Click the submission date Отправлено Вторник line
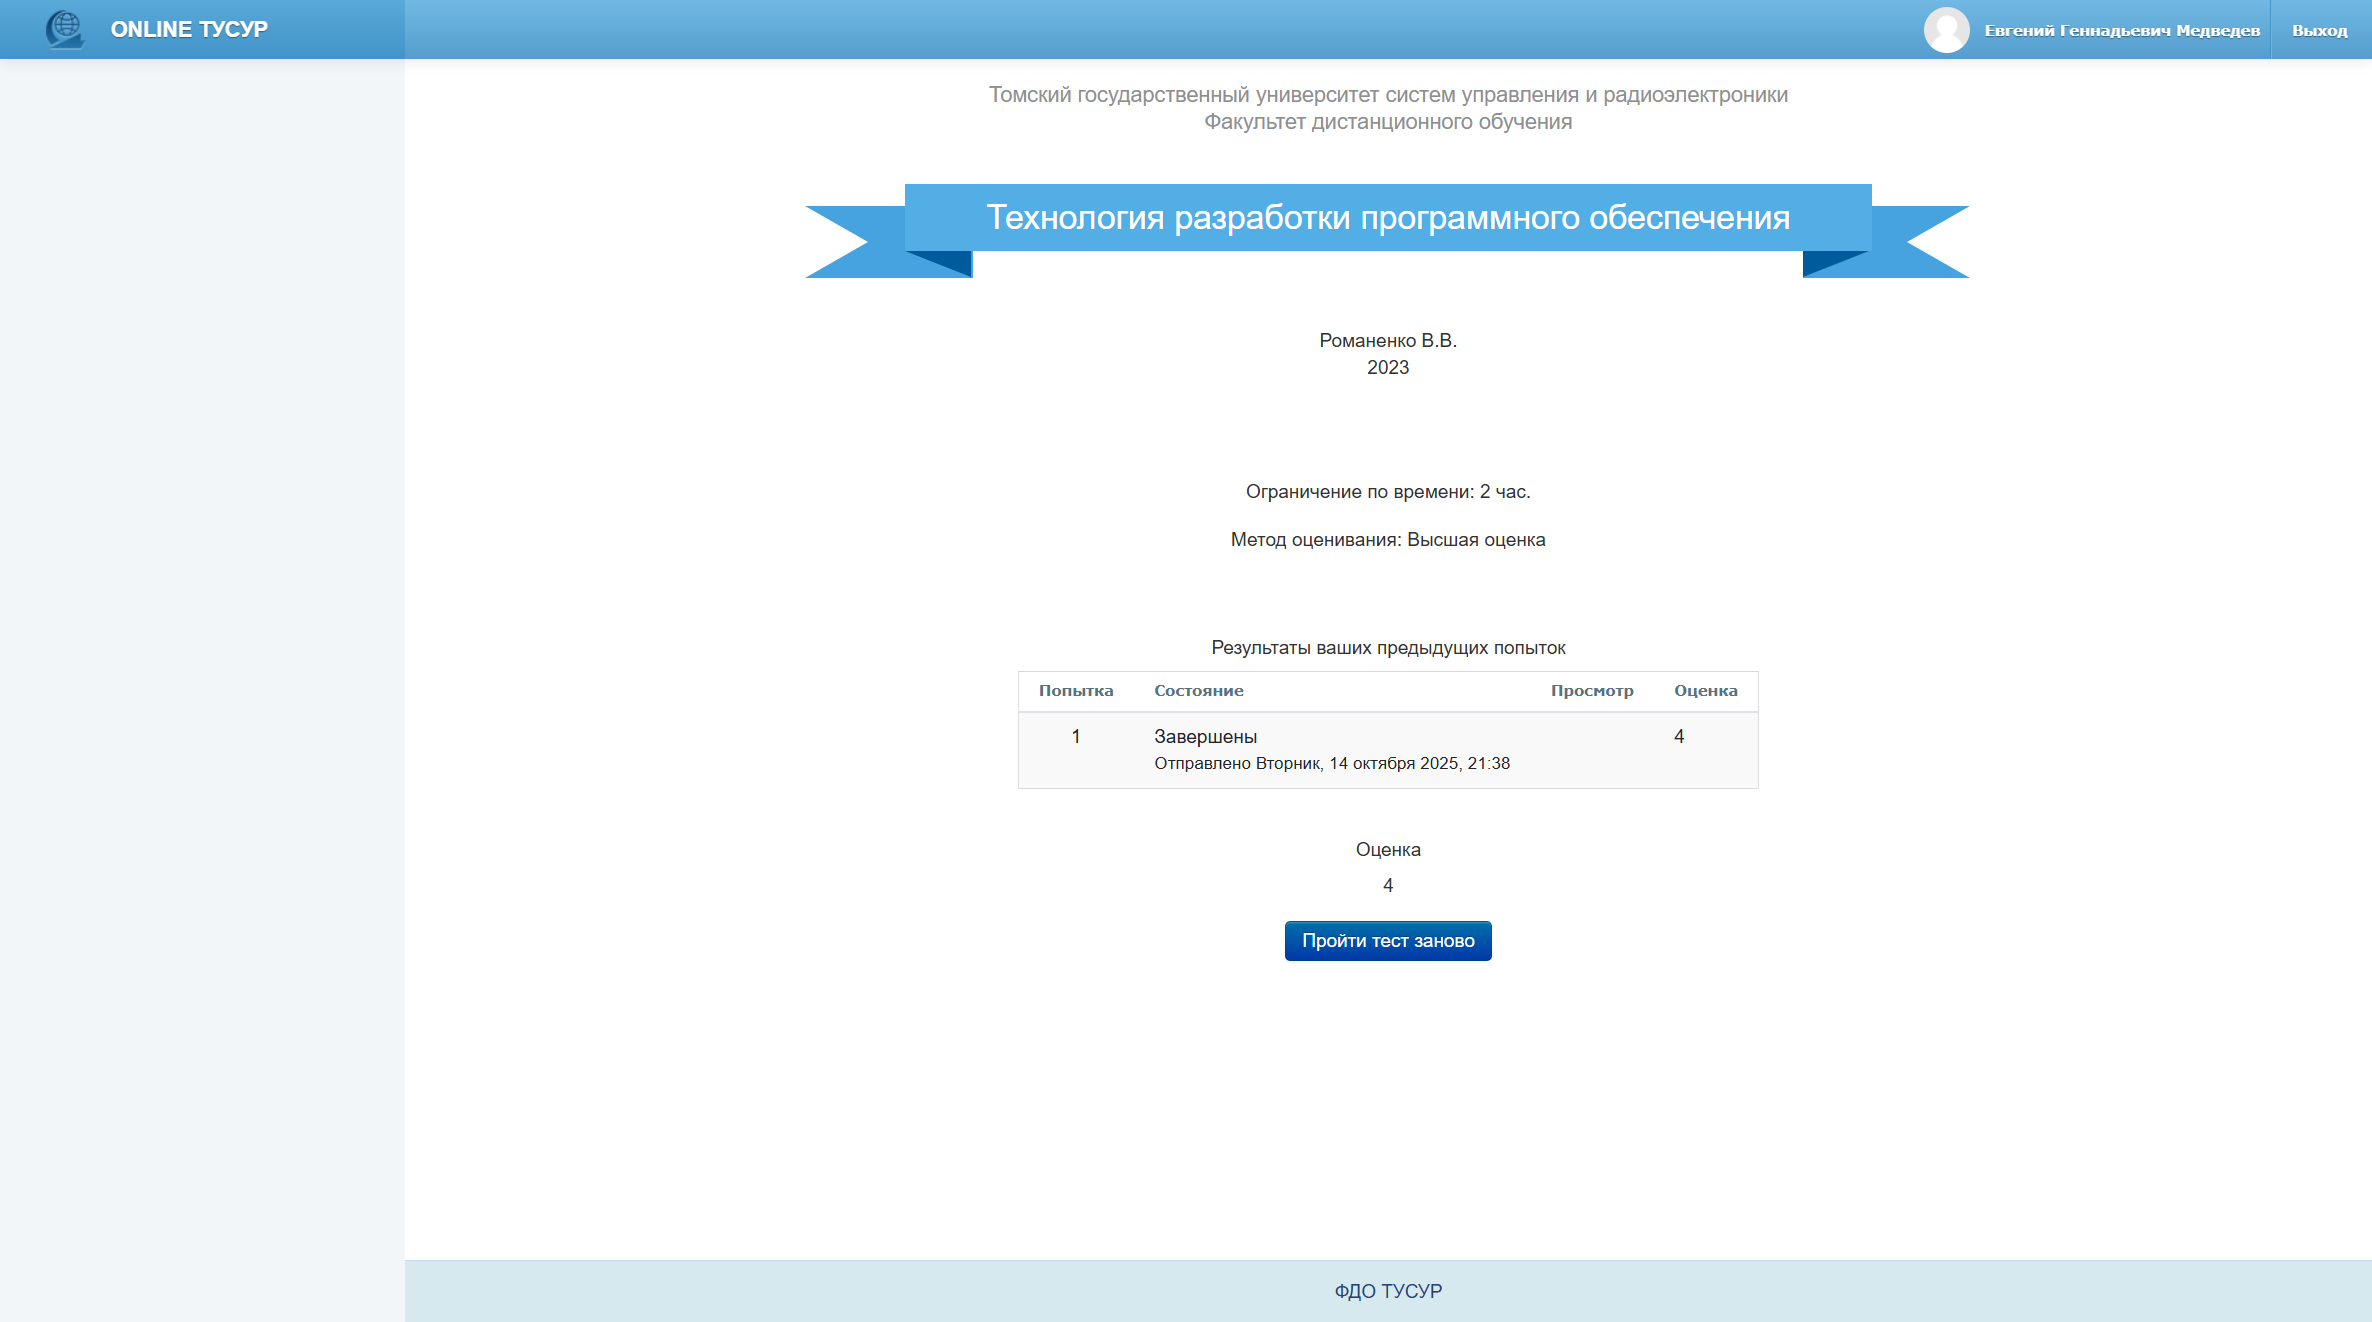 (1331, 764)
